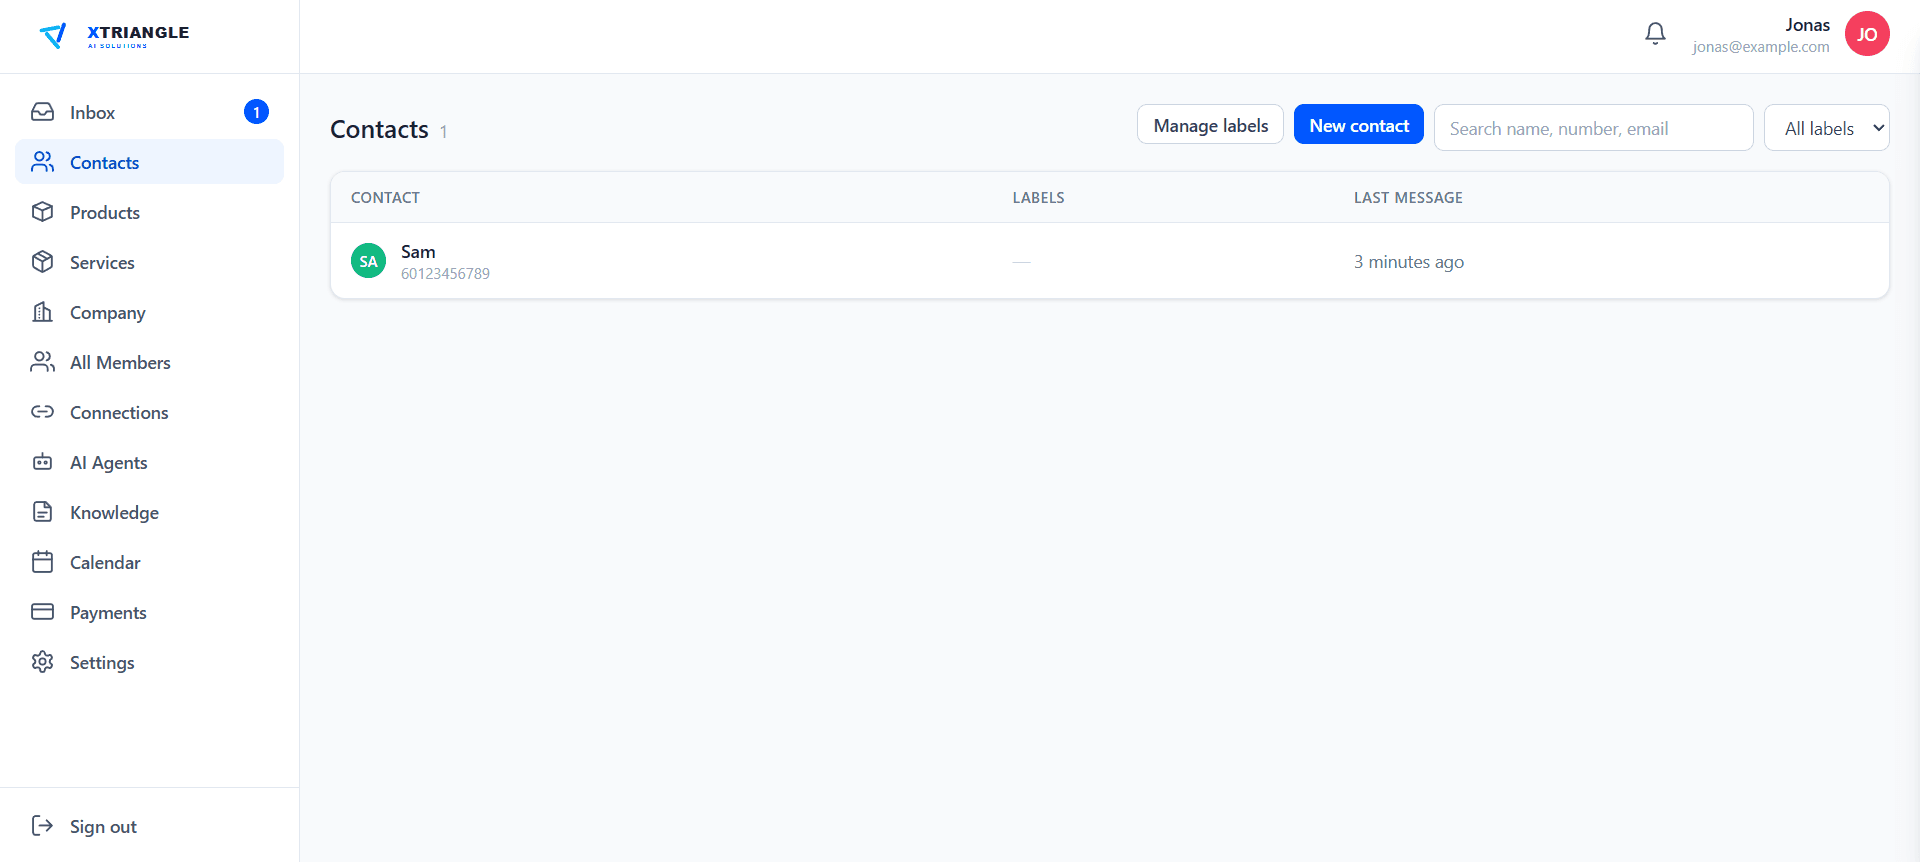This screenshot has width=1920, height=862.
Task: Click the Contacts page heading
Action: tap(379, 130)
